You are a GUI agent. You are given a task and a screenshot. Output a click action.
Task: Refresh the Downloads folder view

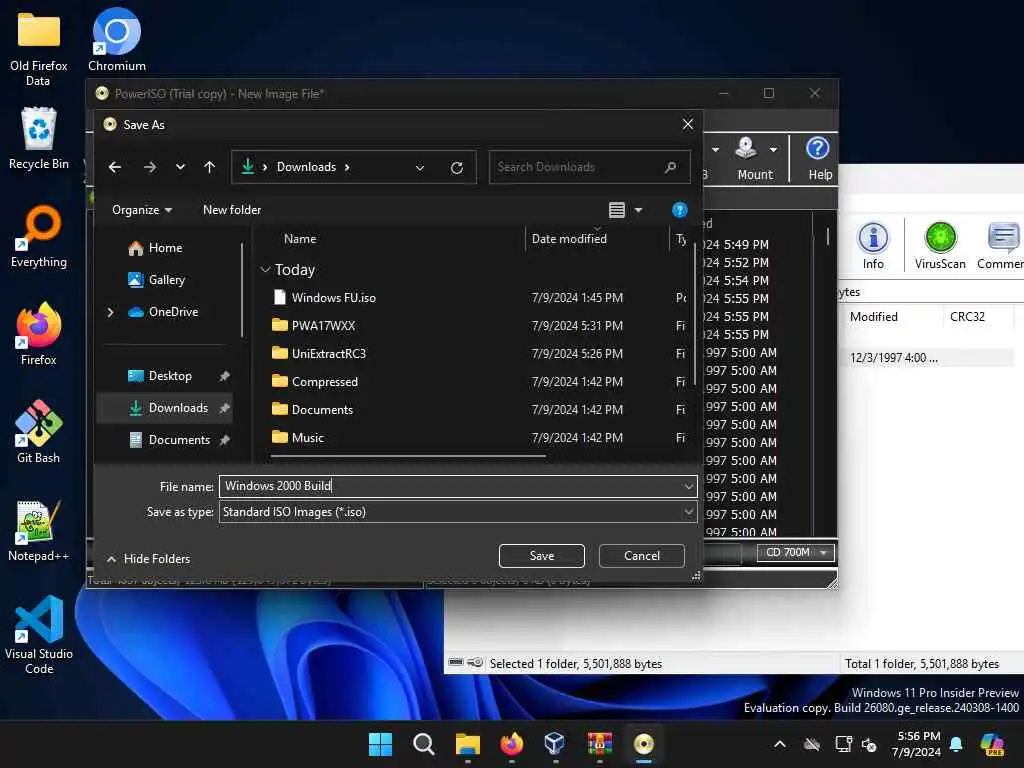pos(457,168)
